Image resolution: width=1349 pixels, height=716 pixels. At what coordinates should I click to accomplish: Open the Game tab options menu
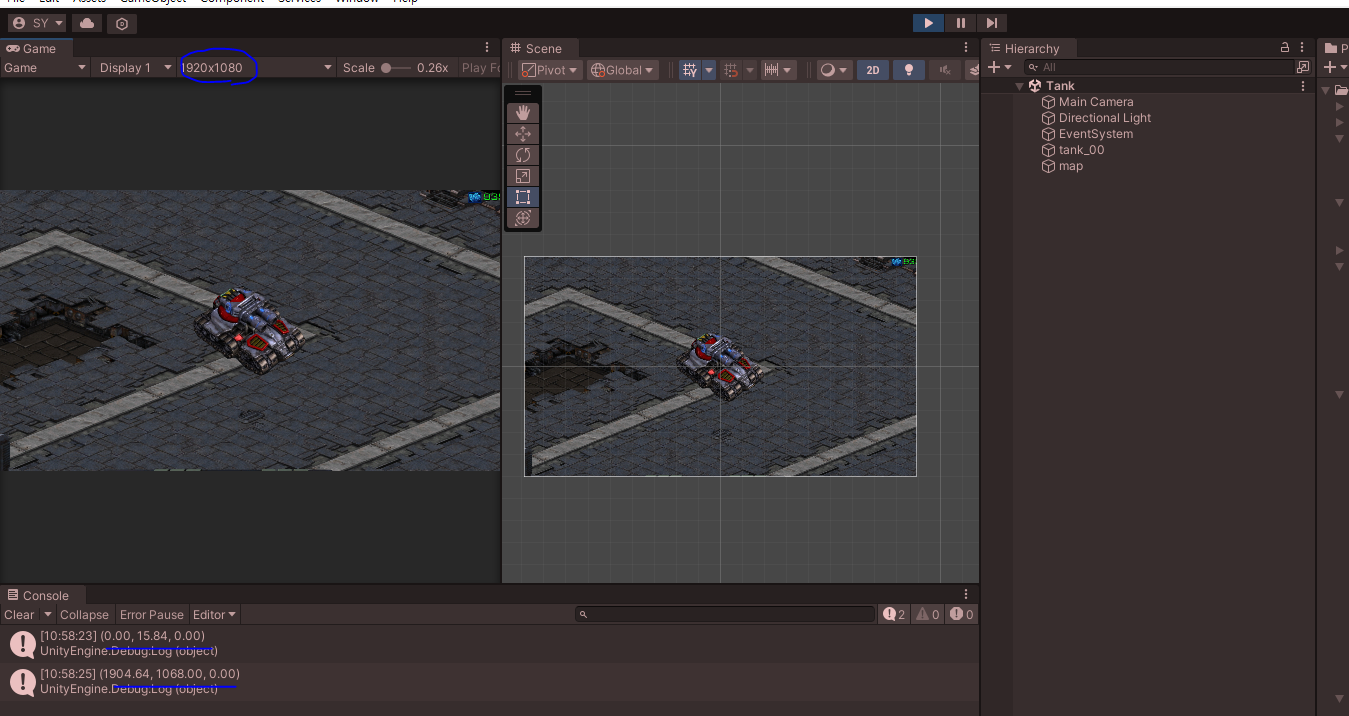(x=487, y=48)
